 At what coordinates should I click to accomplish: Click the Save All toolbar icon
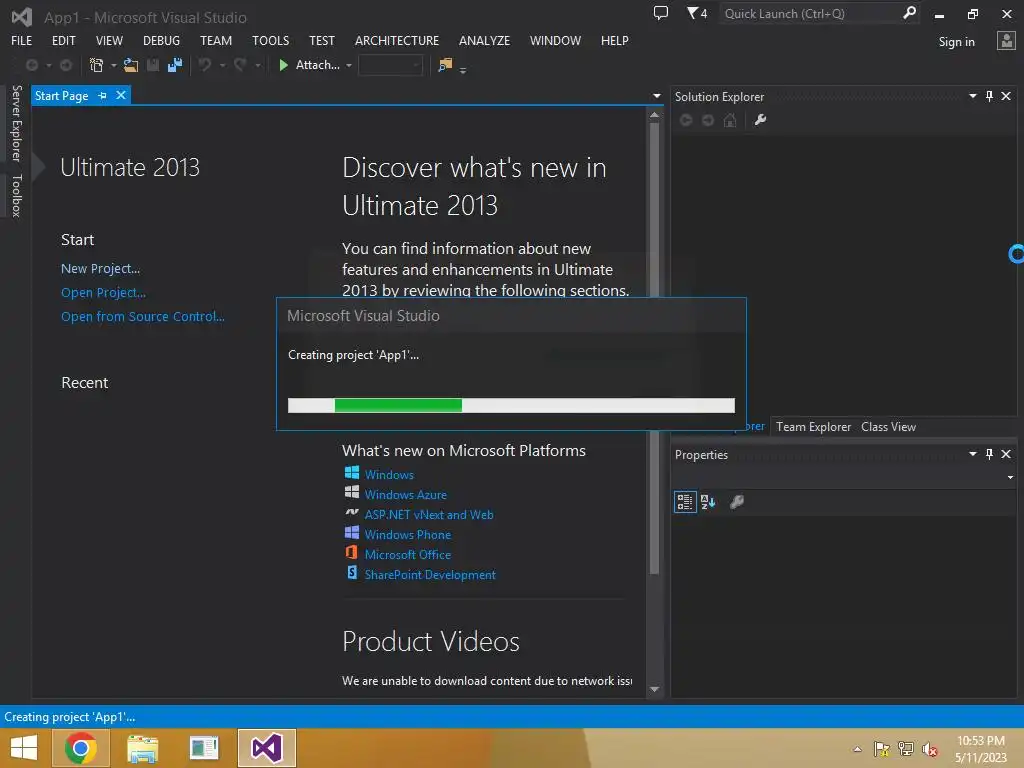point(174,65)
